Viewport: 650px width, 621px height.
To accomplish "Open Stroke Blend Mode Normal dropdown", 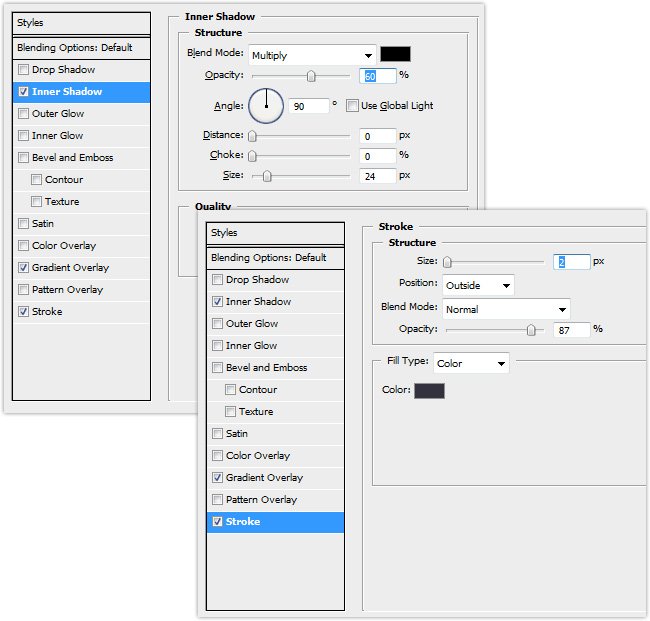I will (x=506, y=309).
